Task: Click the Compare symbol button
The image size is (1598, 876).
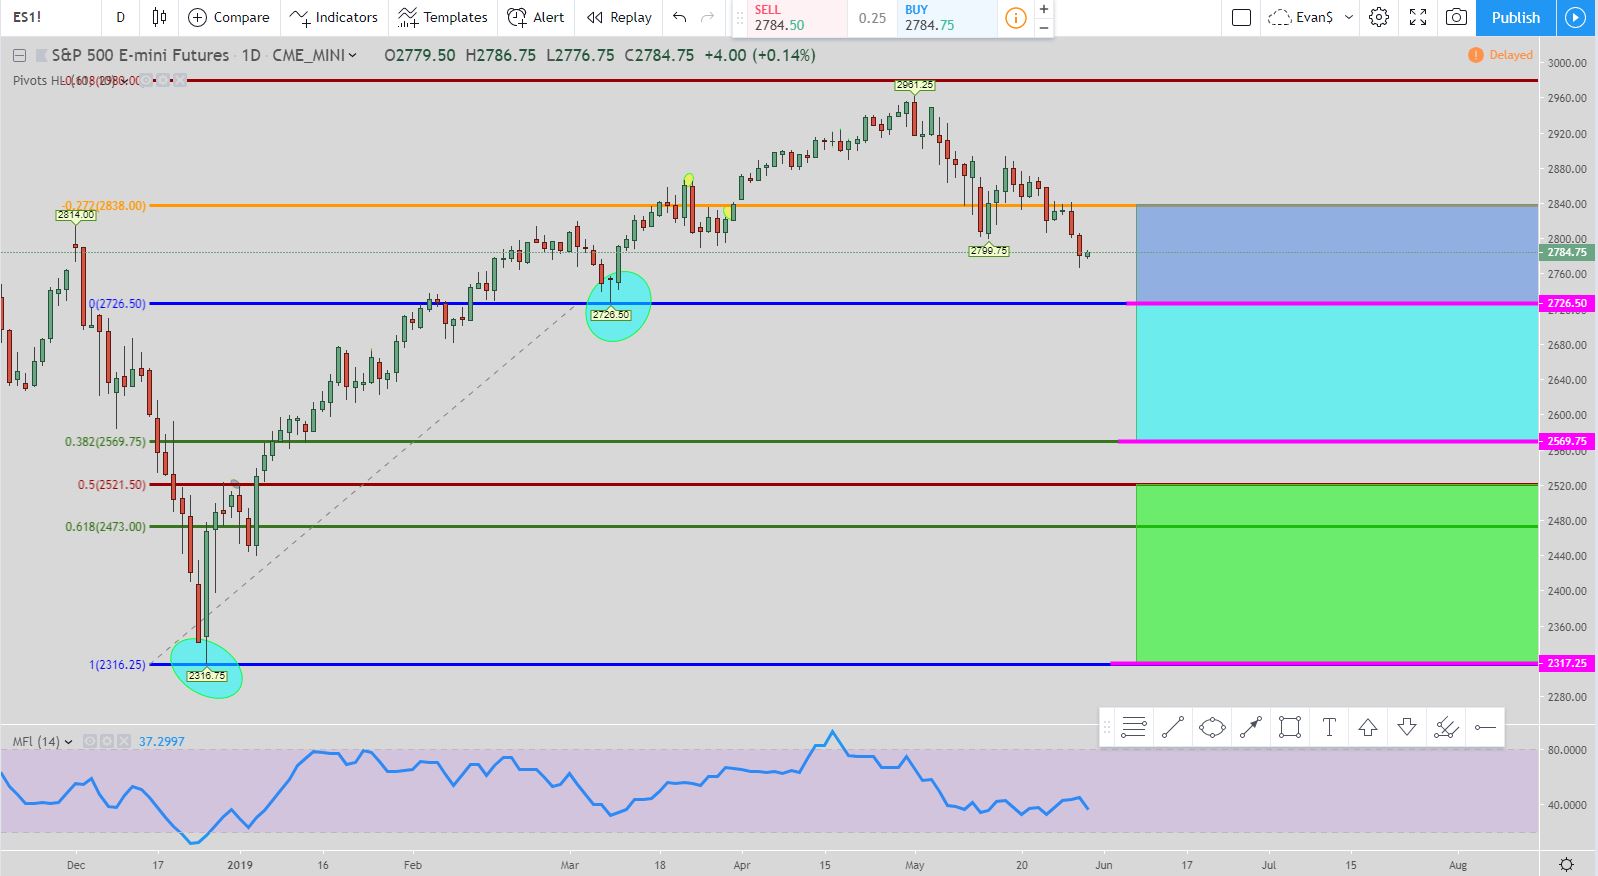Action: [229, 17]
